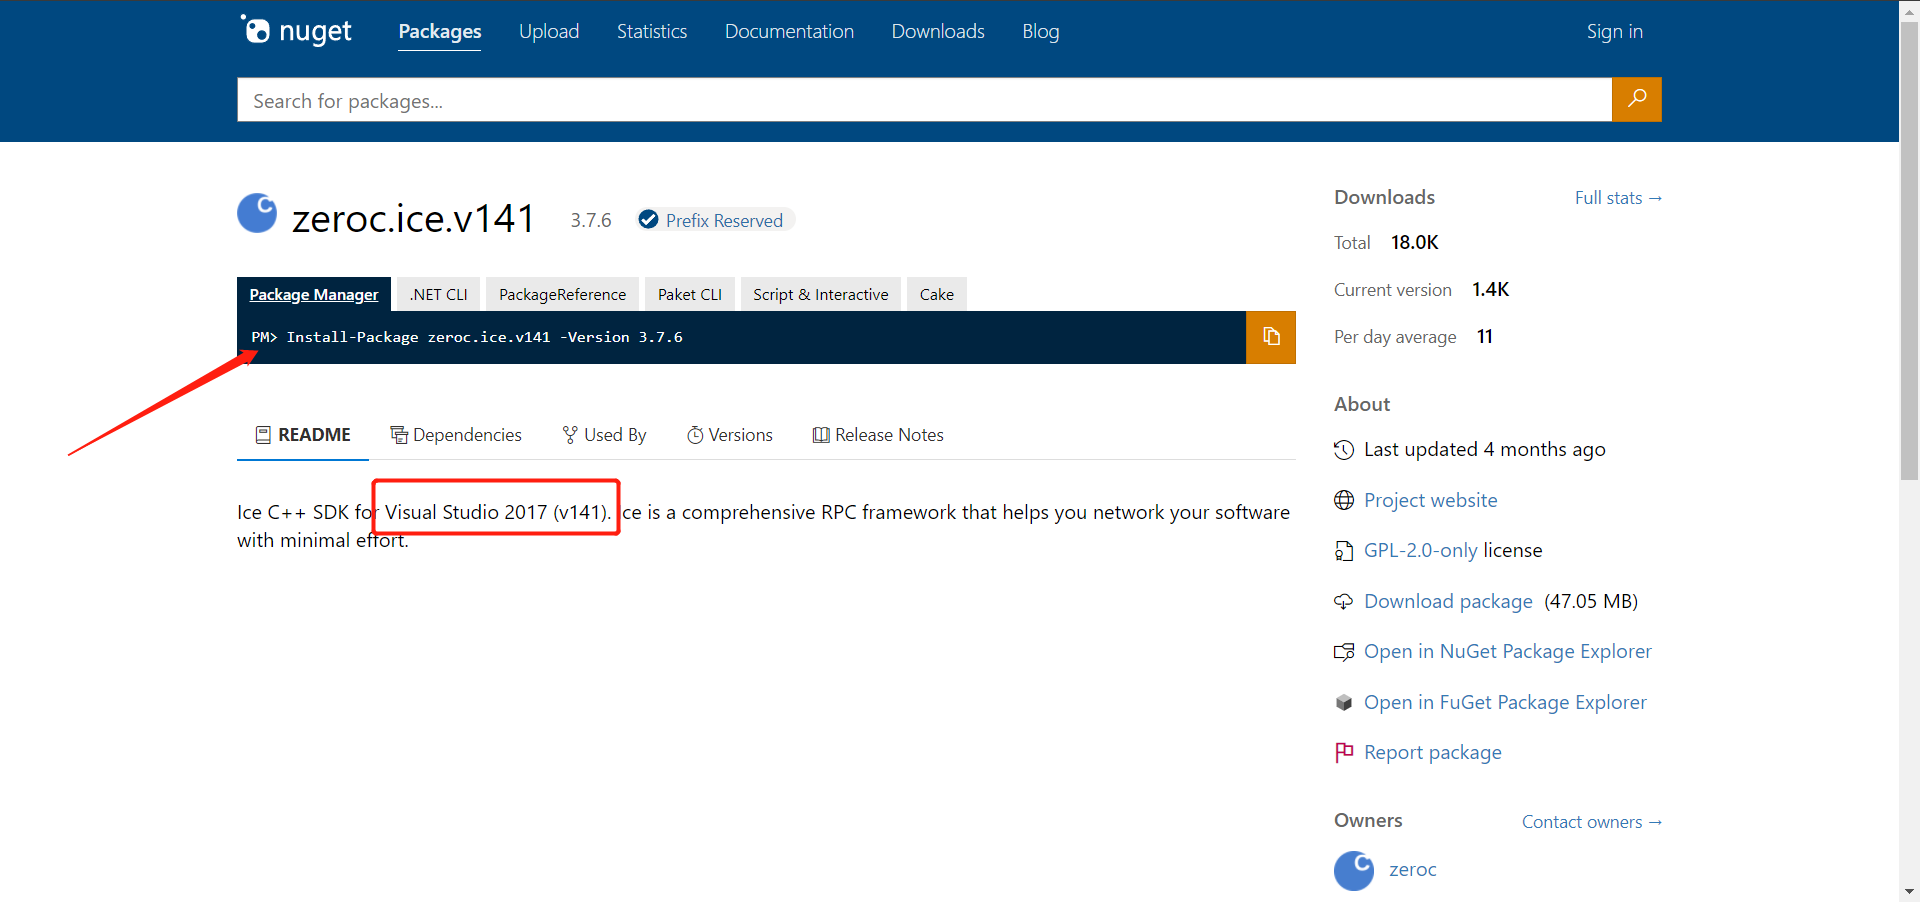
Task: Open the Versions tab
Action: 730,435
